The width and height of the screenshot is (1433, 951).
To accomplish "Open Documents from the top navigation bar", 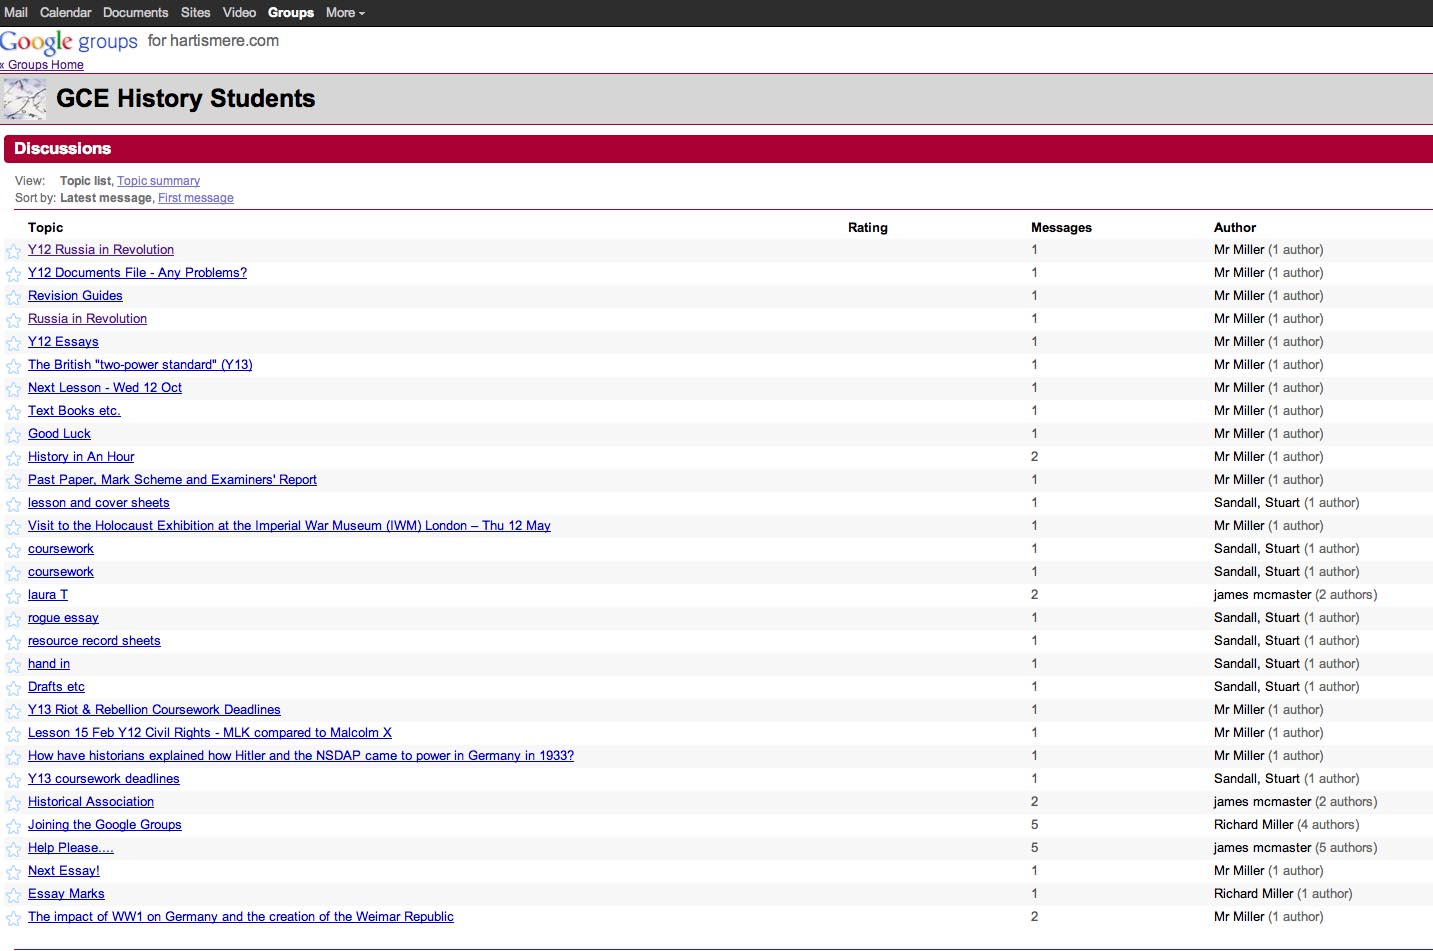I will pos(135,13).
